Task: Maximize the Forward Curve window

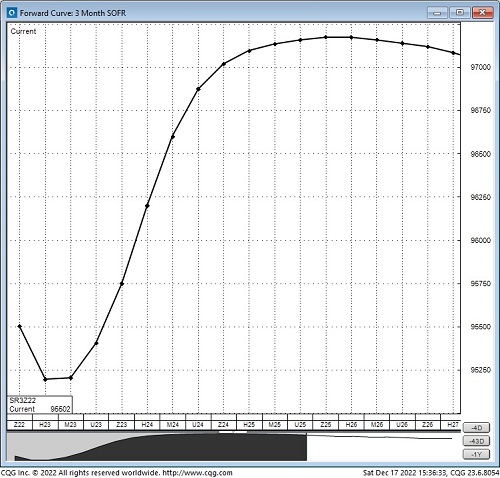Action: pyautogui.click(x=459, y=13)
